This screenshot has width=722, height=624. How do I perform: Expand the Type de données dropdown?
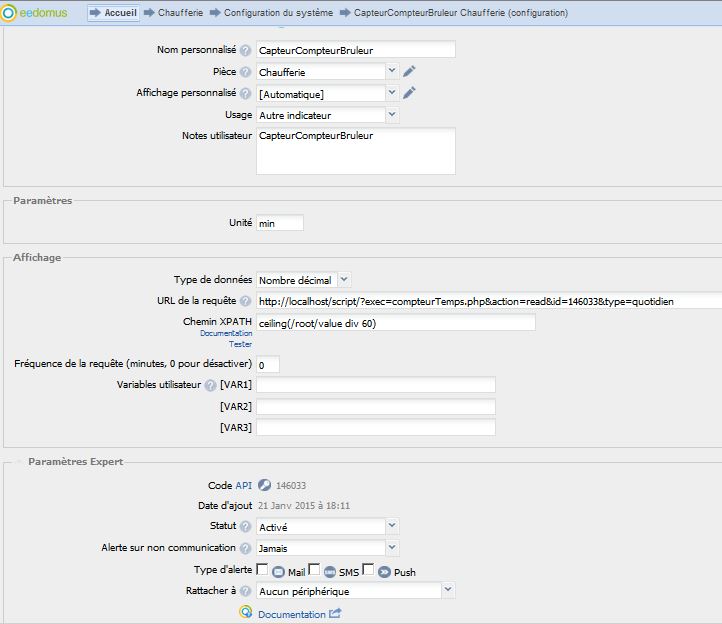pyautogui.click(x=303, y=280)
